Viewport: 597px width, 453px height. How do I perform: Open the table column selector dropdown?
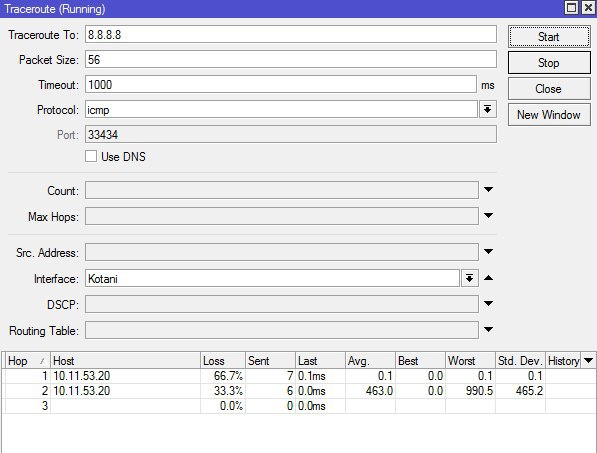pos(588,360)
